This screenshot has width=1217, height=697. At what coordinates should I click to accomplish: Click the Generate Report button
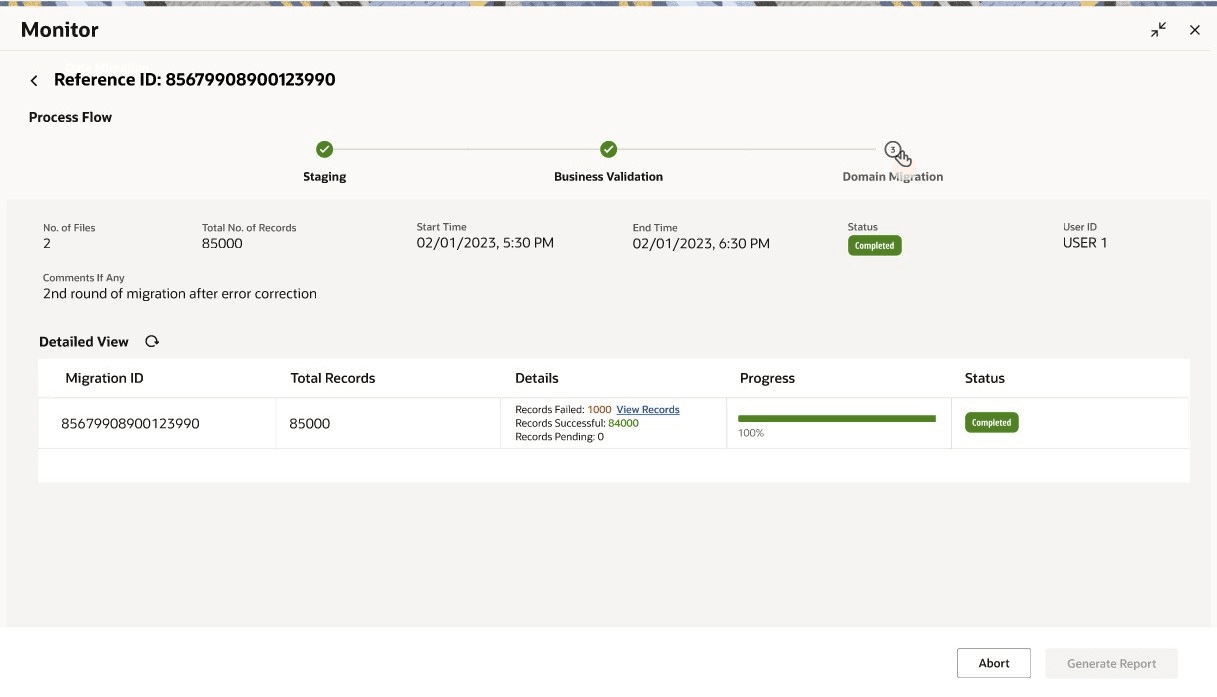coord(1111,663)
